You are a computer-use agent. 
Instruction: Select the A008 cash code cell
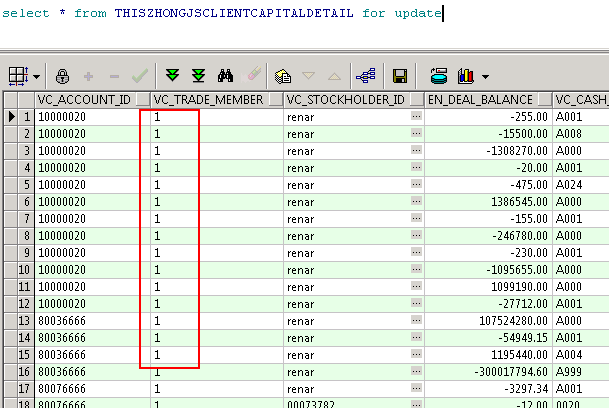(x=581, y=134)
